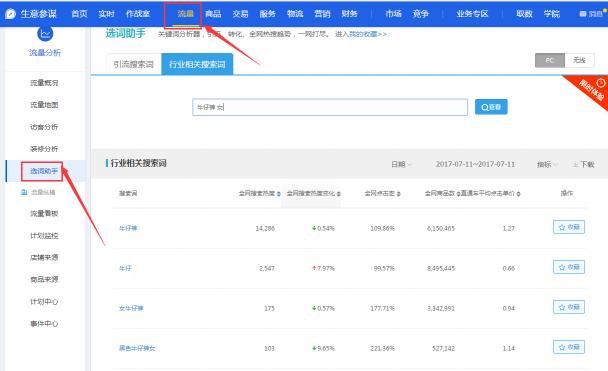Click the info icon beside 全网点击率 column
Viewport: 608px width, 371px height.
pyautogui.click(x=399, y=193)
